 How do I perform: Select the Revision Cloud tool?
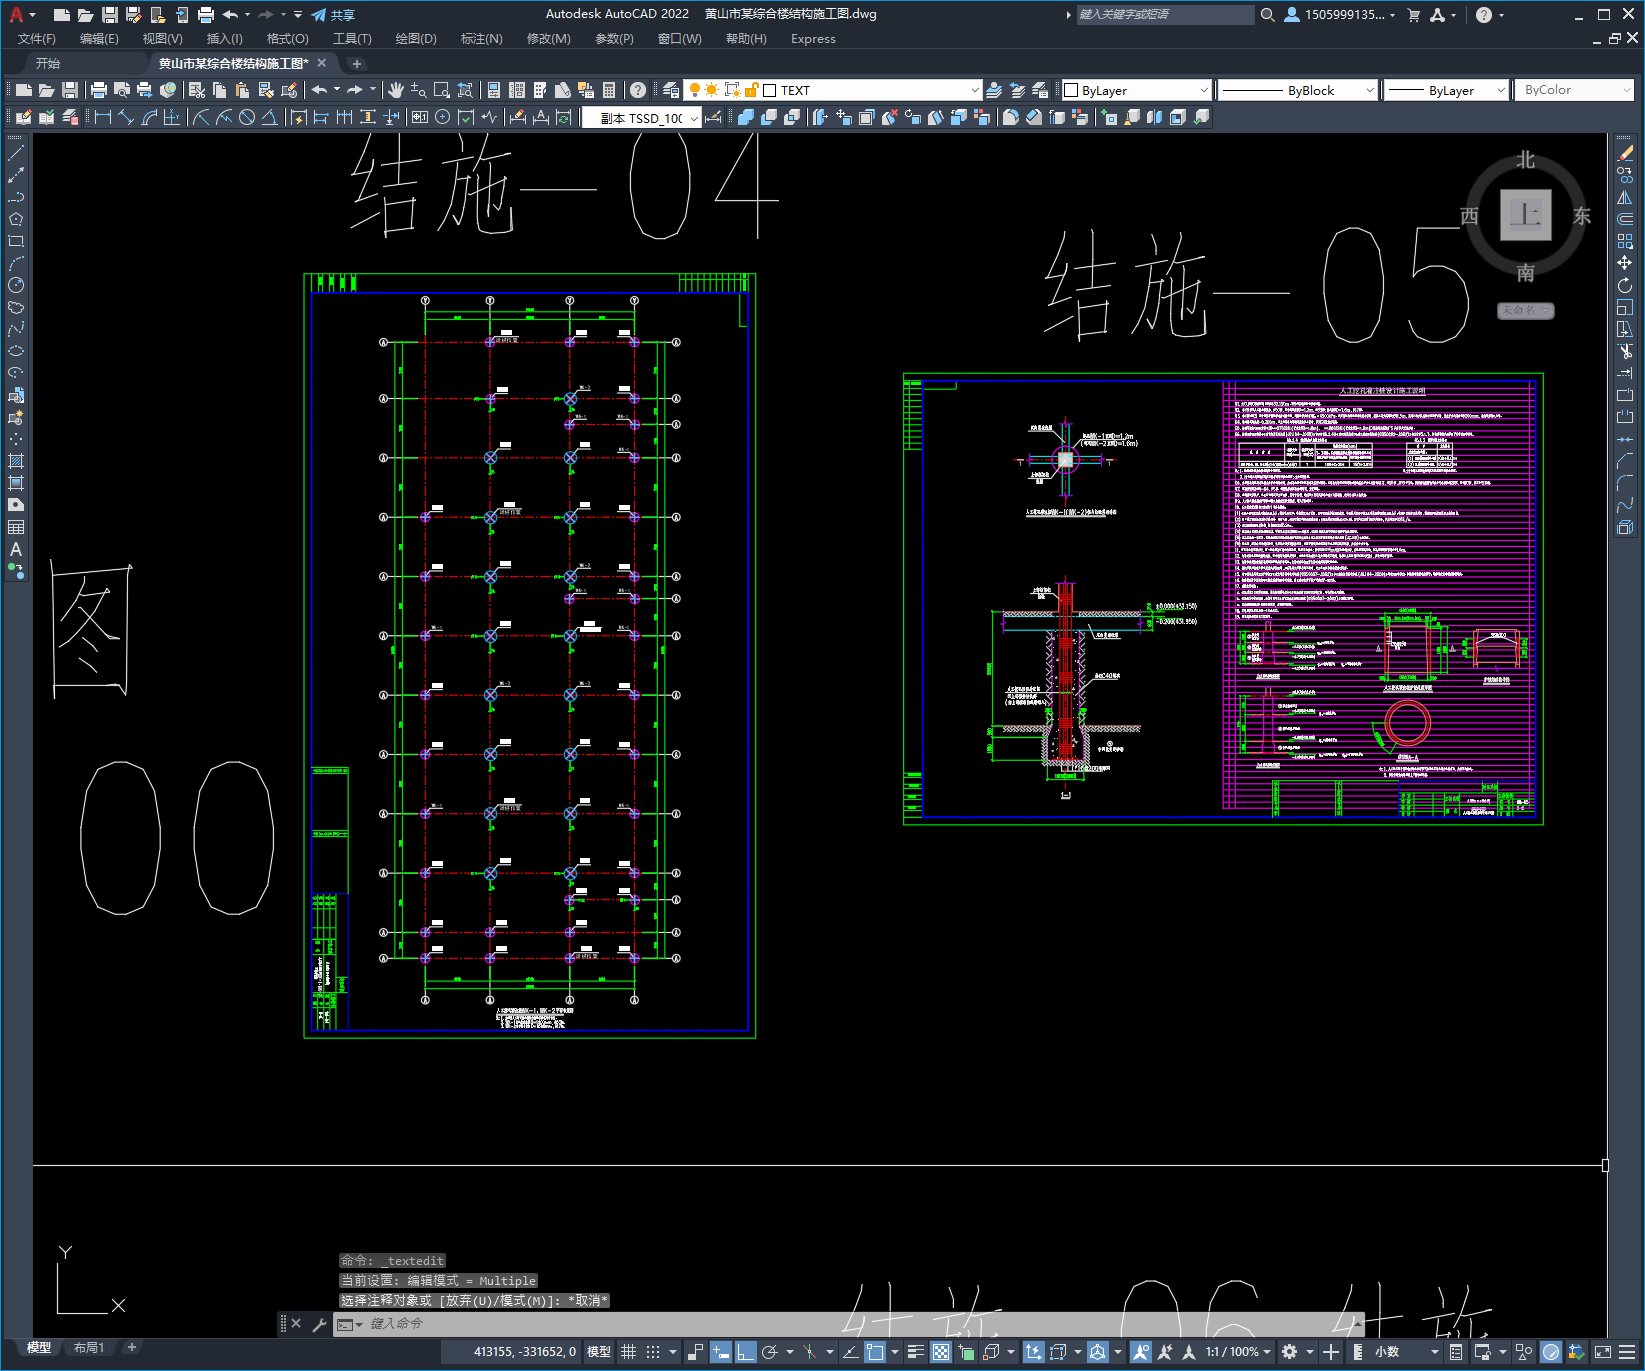pyautogui.click(x=16, y=307)
